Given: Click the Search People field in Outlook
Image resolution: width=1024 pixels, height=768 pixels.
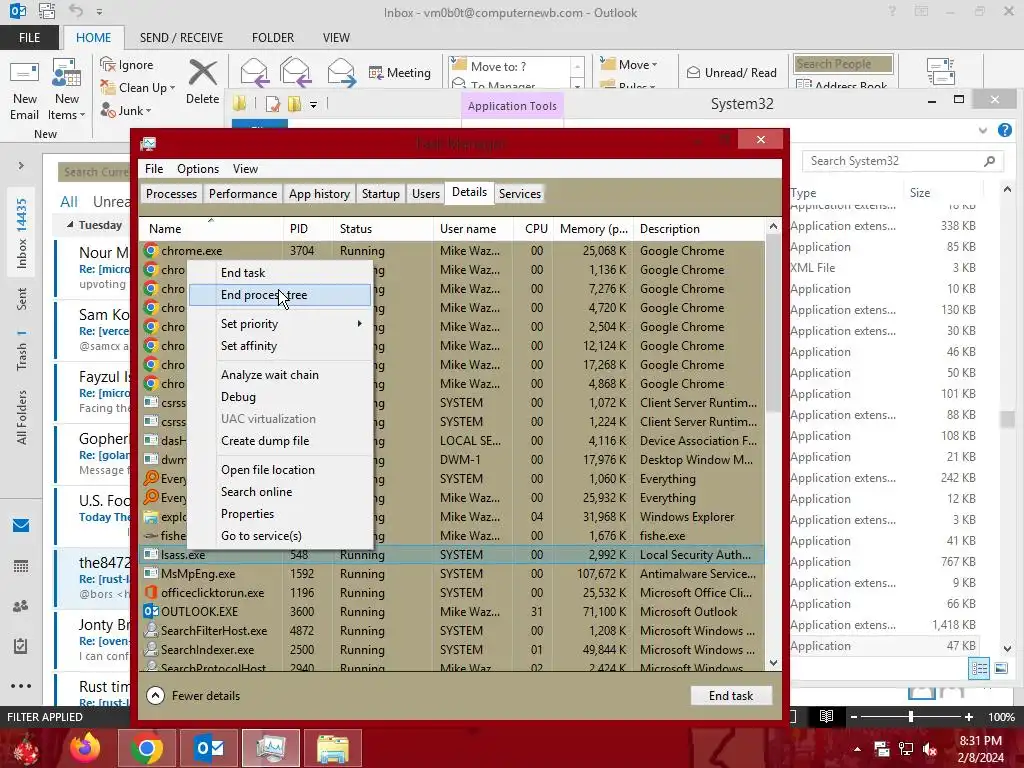Looking at the screenshot, I should point(843,64).
